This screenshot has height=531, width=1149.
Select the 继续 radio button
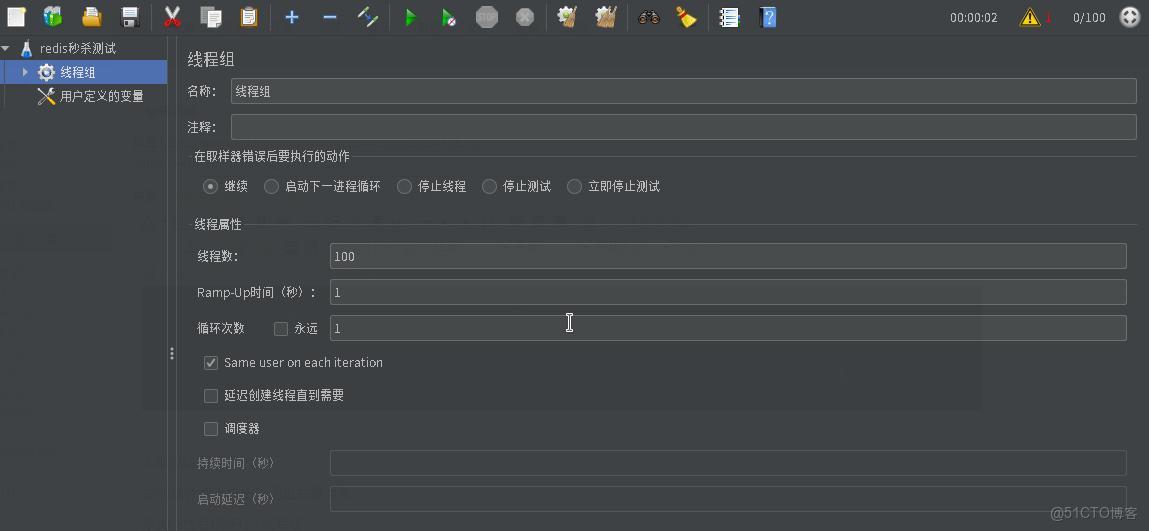pyautogui.click(x=210, y=186)
